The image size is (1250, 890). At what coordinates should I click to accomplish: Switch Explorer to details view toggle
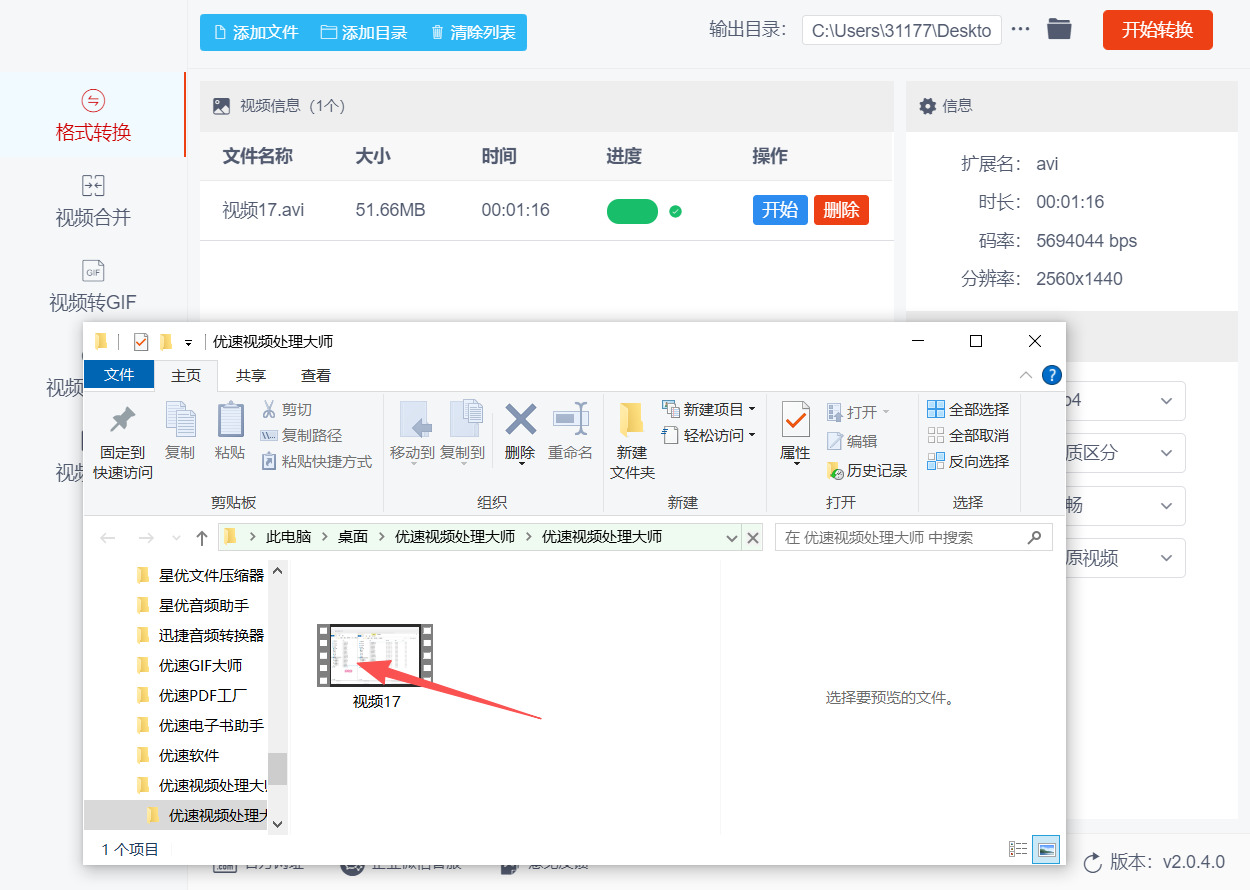(1018, 849)
